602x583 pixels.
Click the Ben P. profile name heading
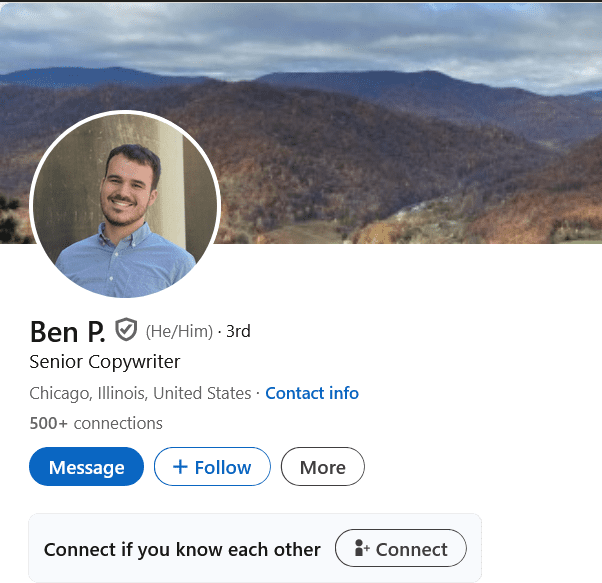click(x=67, y=332)
